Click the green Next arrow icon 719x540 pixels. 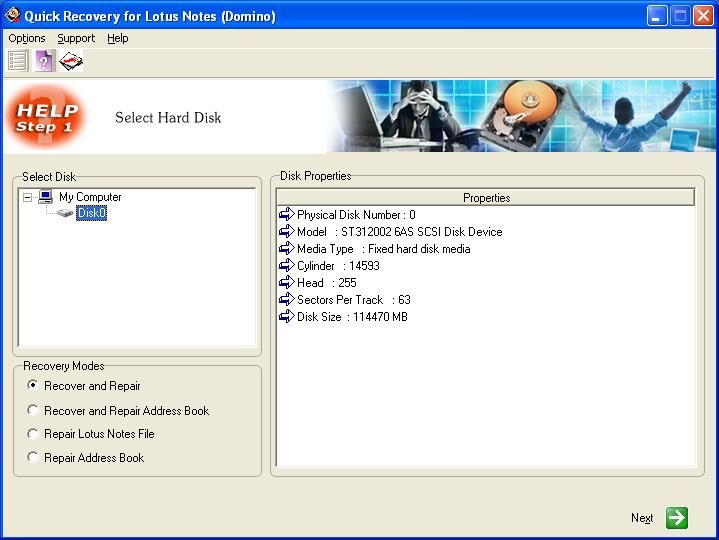tap(677, 518)
